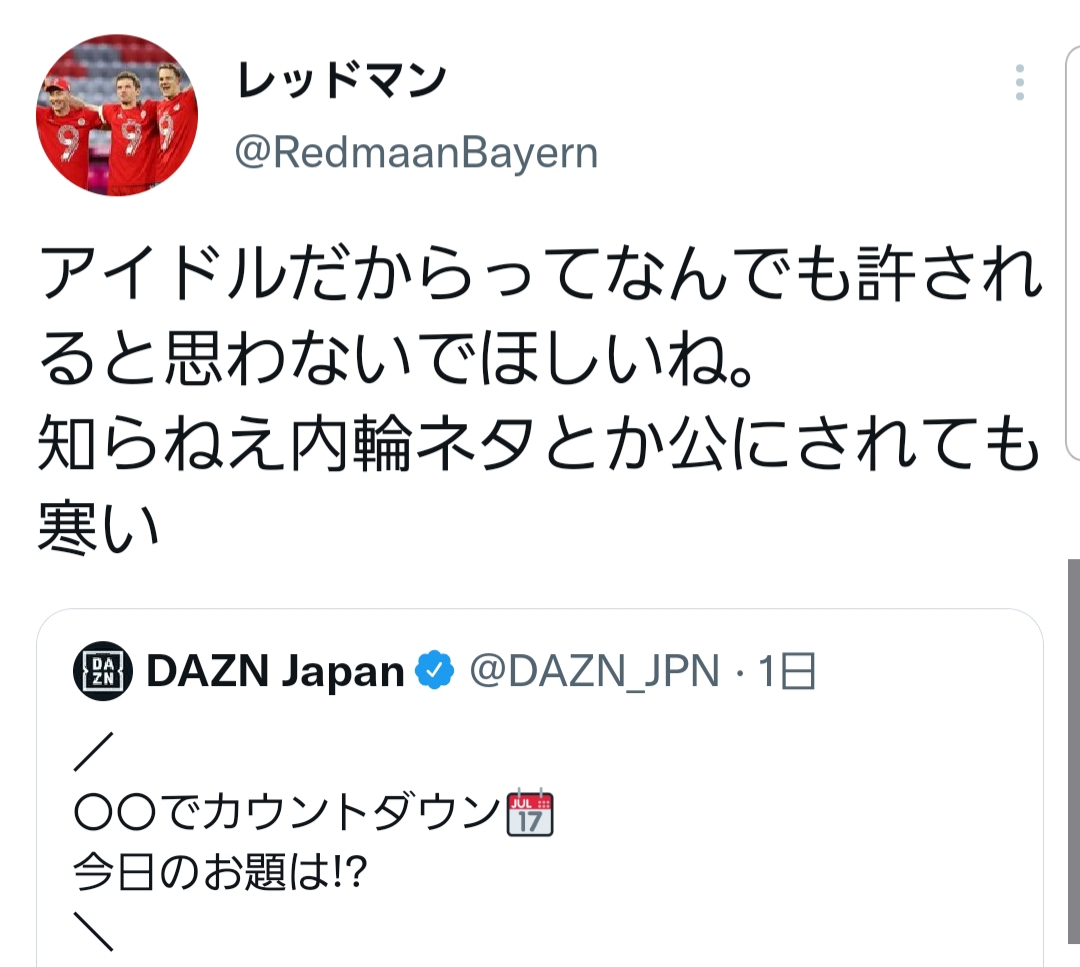
Task: Tap the JUL 17 calendar emoji
Action: tap(530, 813)
